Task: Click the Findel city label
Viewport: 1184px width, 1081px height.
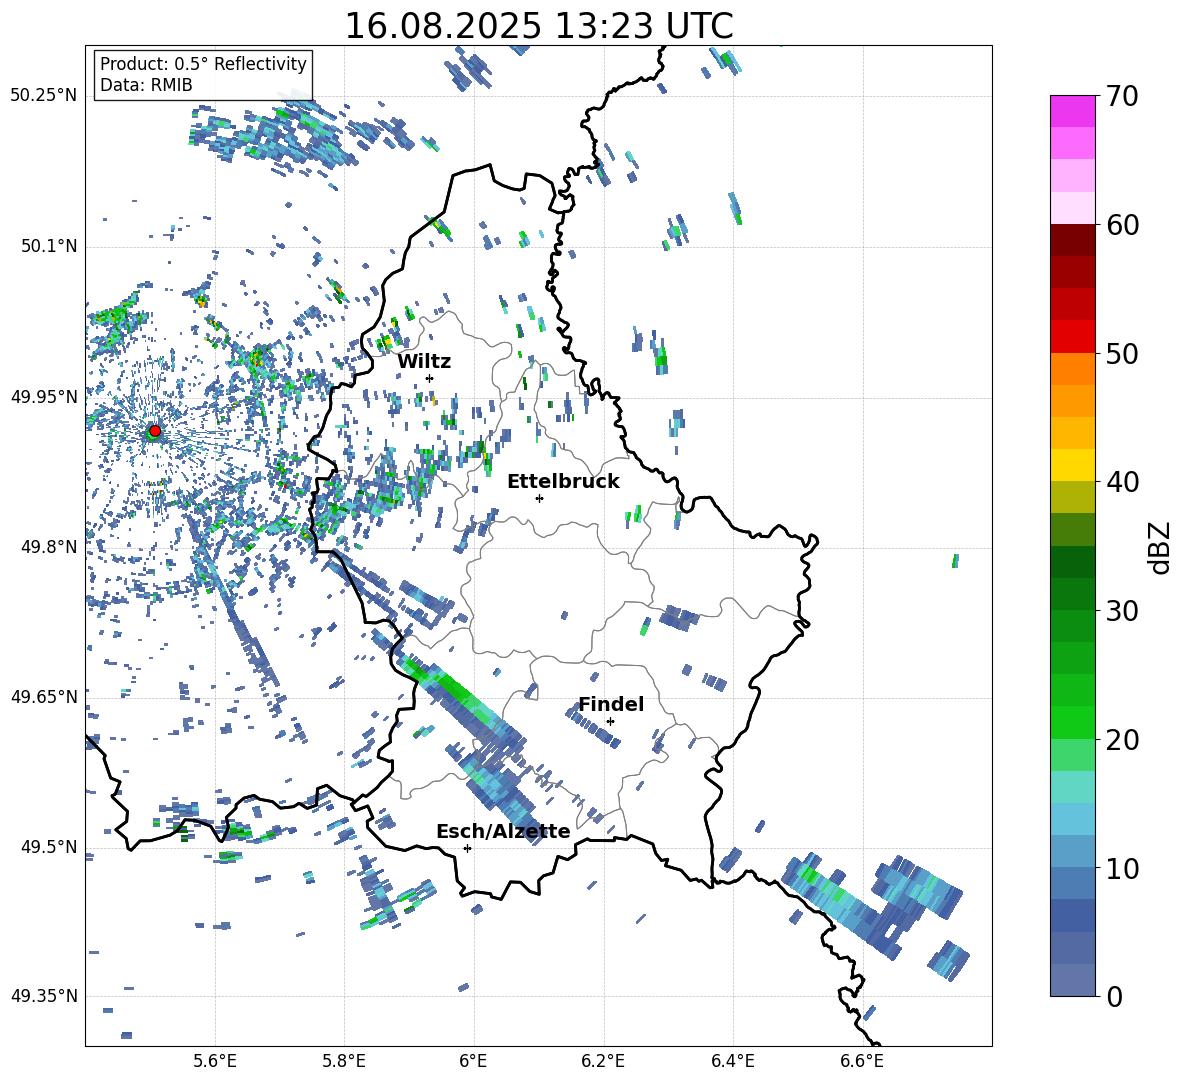Action: point(611,704)
